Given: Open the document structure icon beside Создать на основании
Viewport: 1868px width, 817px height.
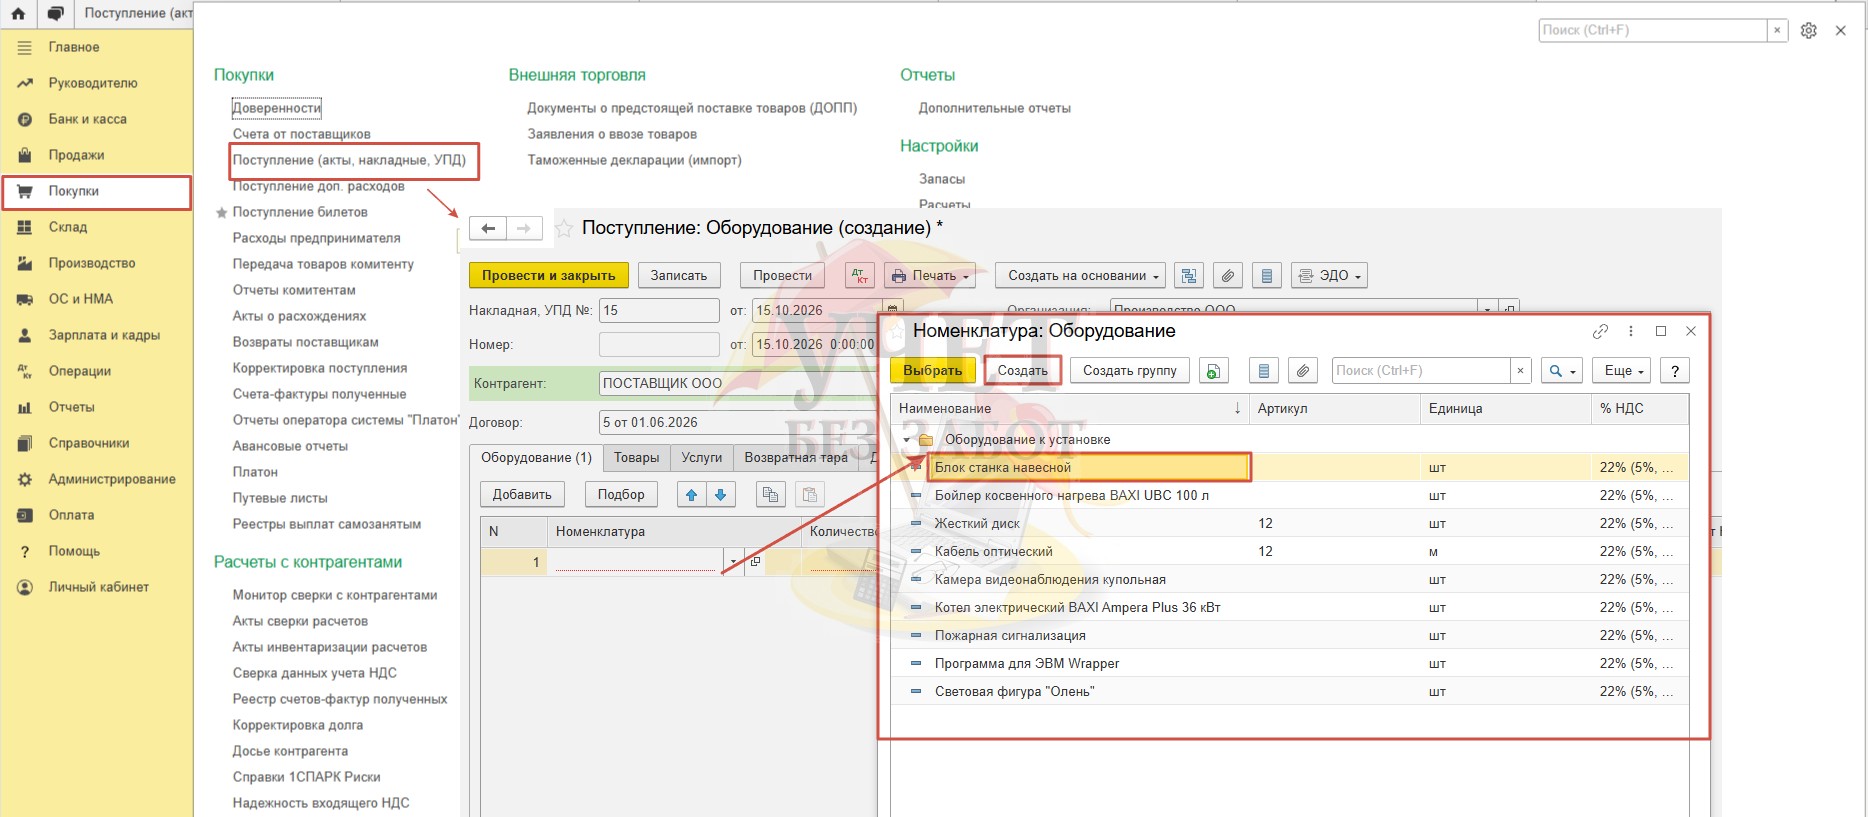Looking at the screenshot, I should (1188, 276).
